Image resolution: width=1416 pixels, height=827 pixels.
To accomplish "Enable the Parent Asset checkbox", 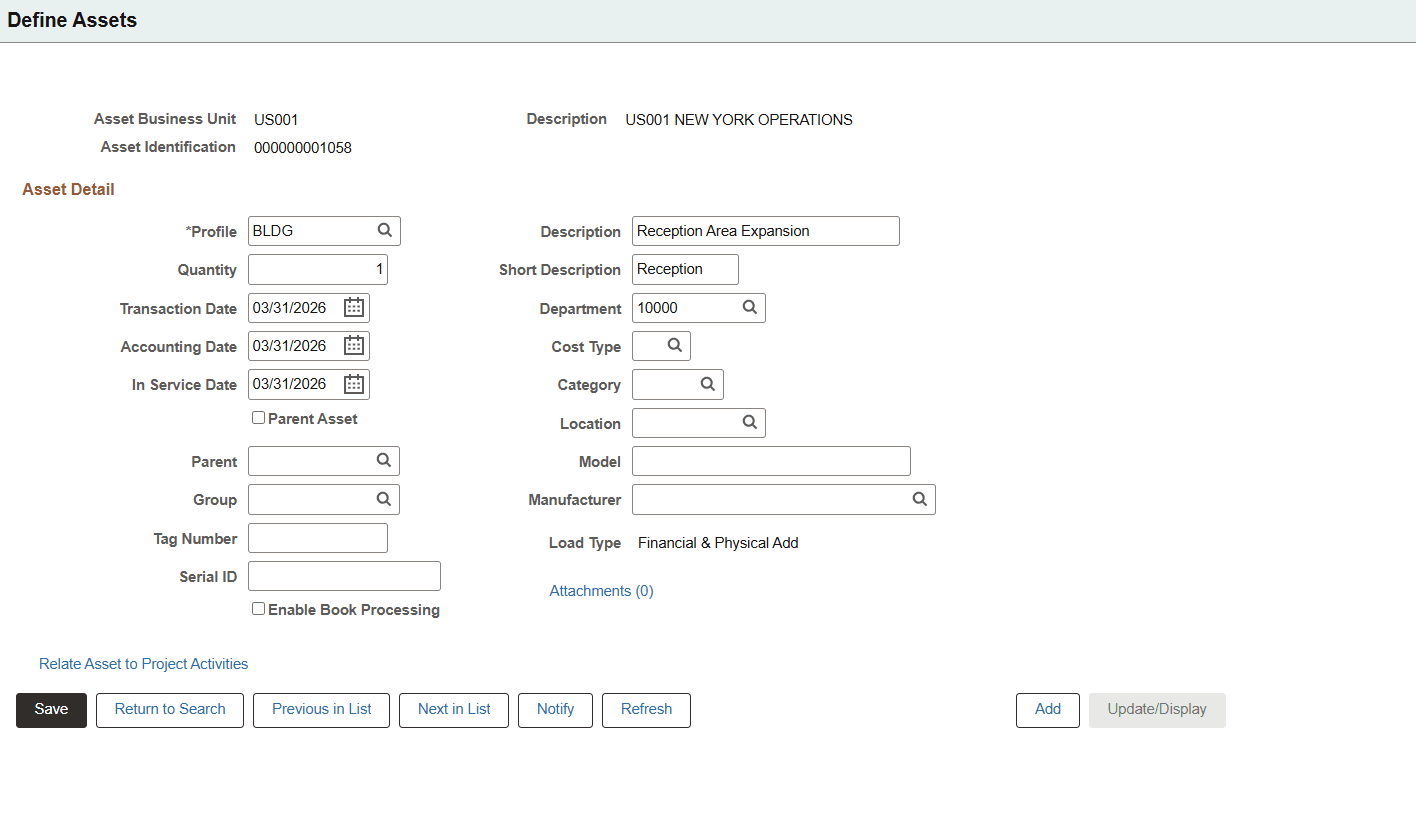I will [258, 417].
